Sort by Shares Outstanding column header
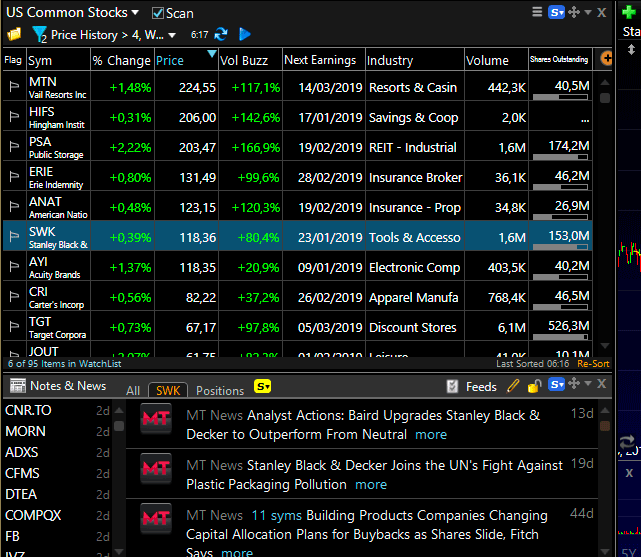This screenshot has height=557, width=641. pyautogui.click(x=560, y=60)
